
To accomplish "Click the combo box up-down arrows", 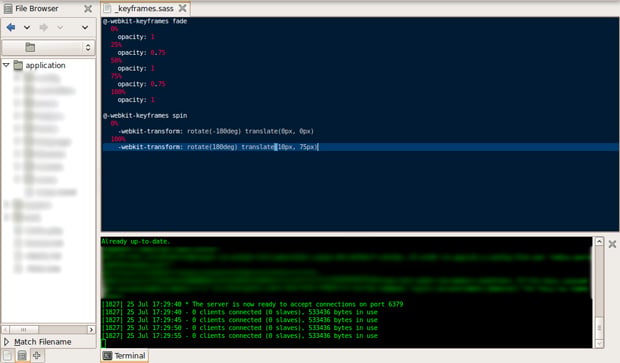I will [88, 48].
